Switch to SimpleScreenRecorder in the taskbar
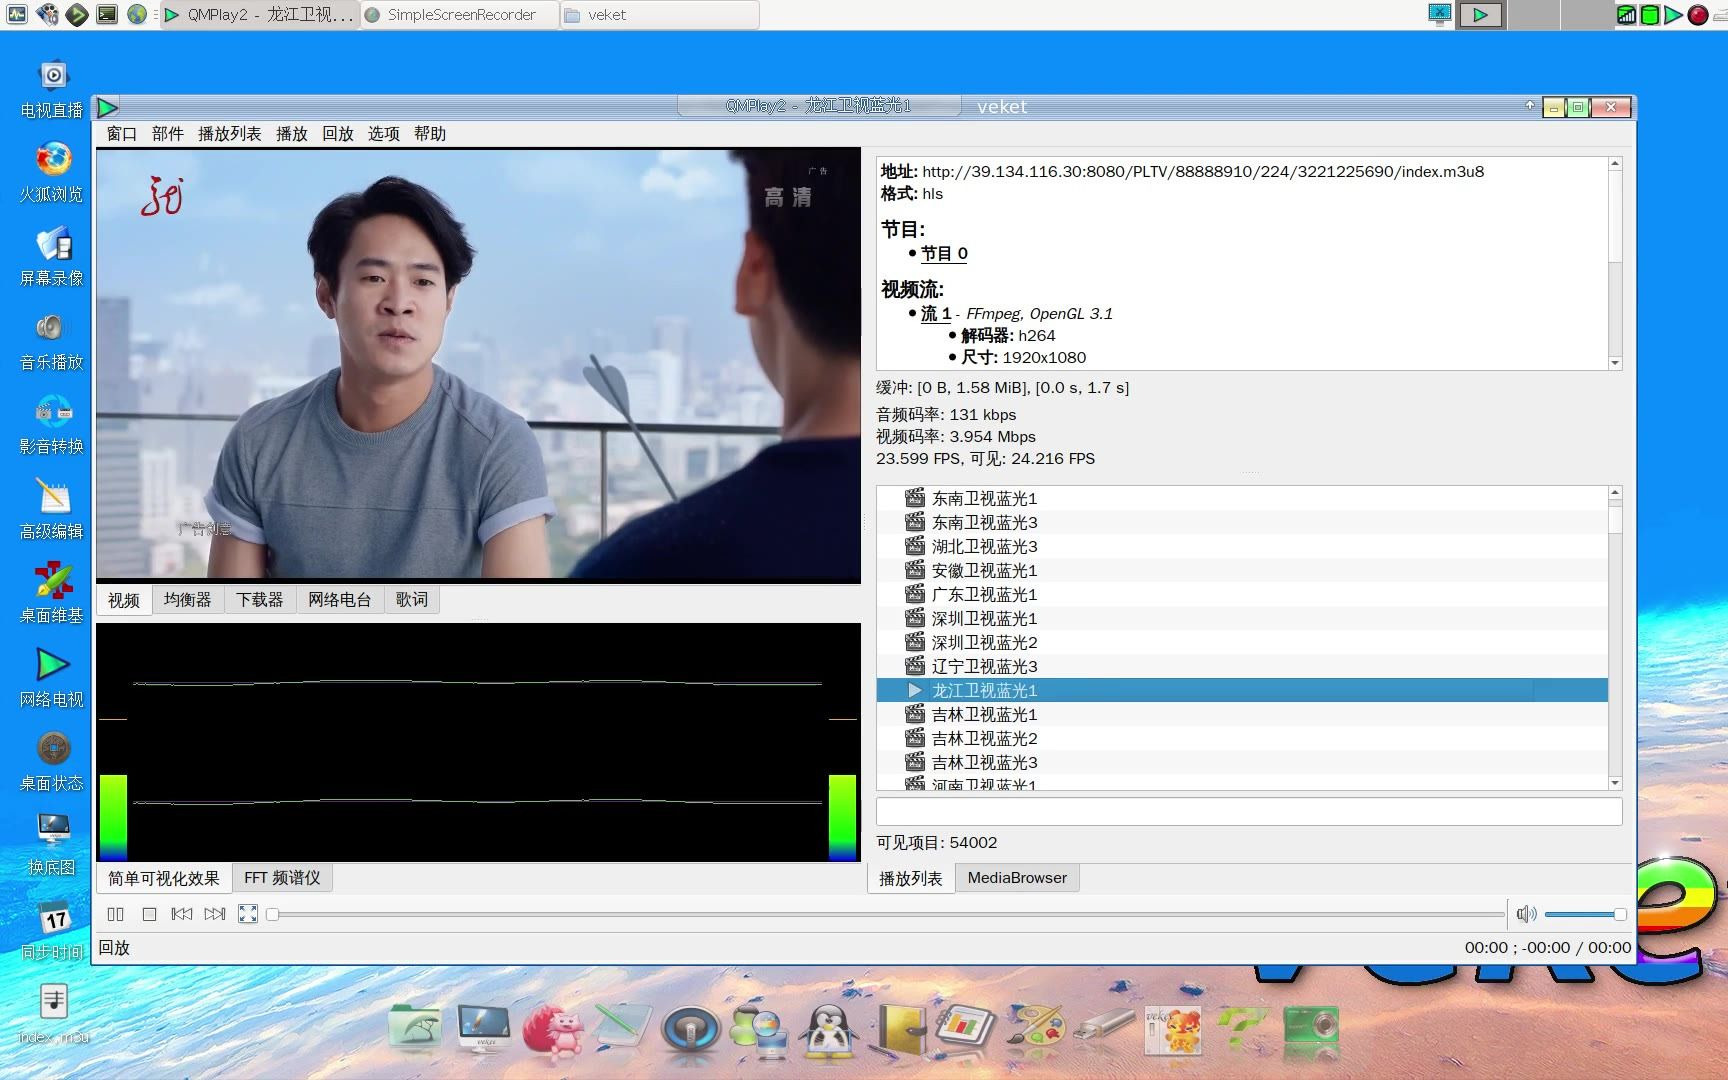1728x1080 pixels. pos(460,15)
